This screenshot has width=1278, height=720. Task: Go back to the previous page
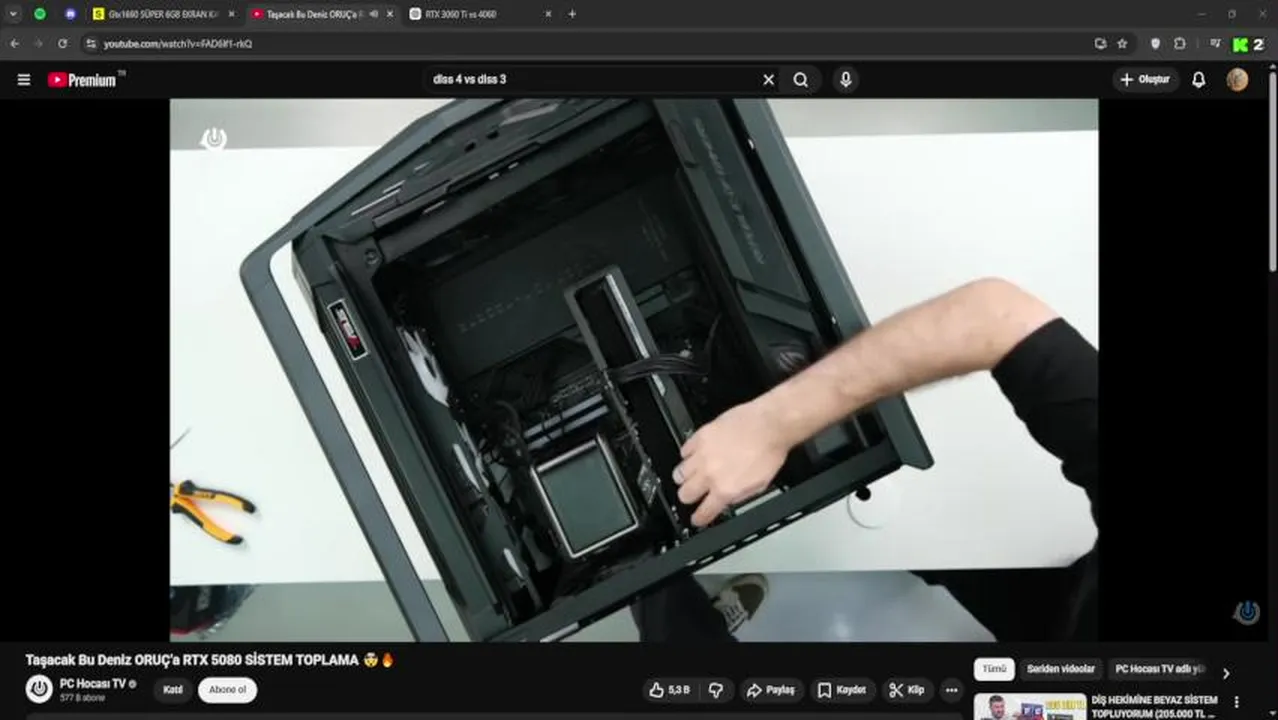tap(14, 44)
